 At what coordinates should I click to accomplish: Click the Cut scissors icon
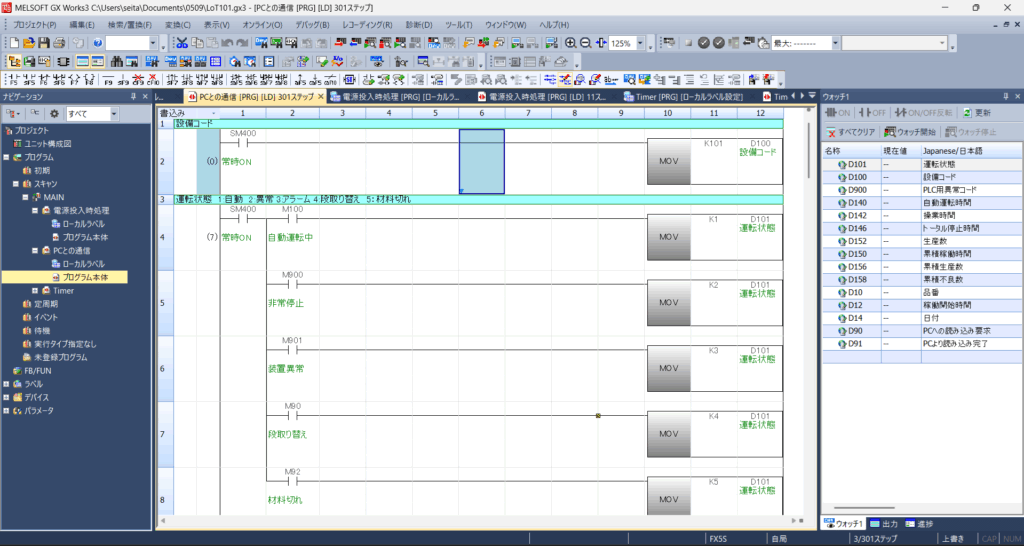pos(181,43)
